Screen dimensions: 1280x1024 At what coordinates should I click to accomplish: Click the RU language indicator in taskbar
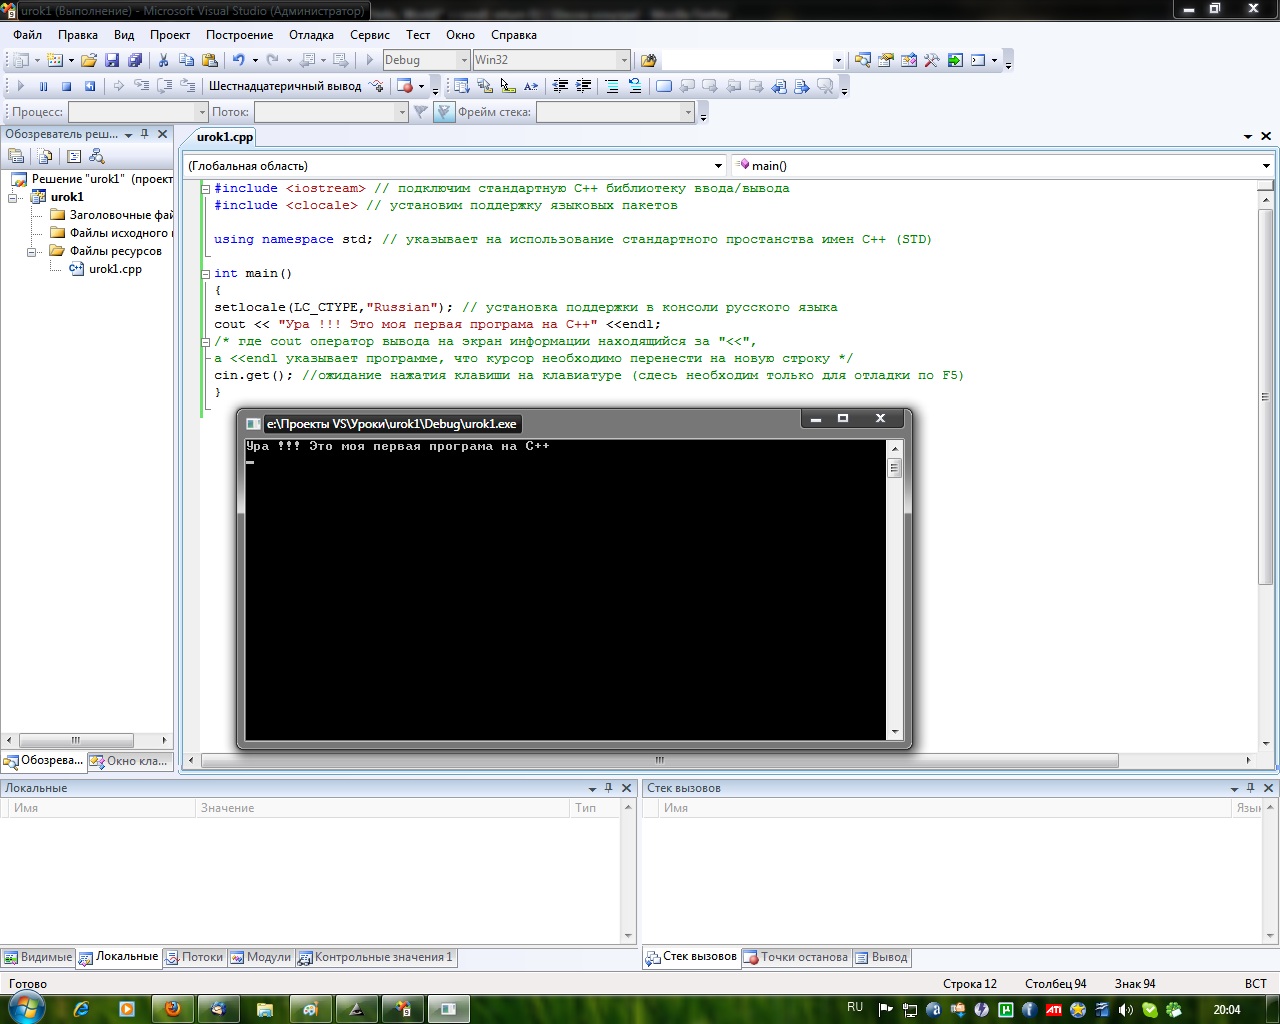pos(855,1008)
